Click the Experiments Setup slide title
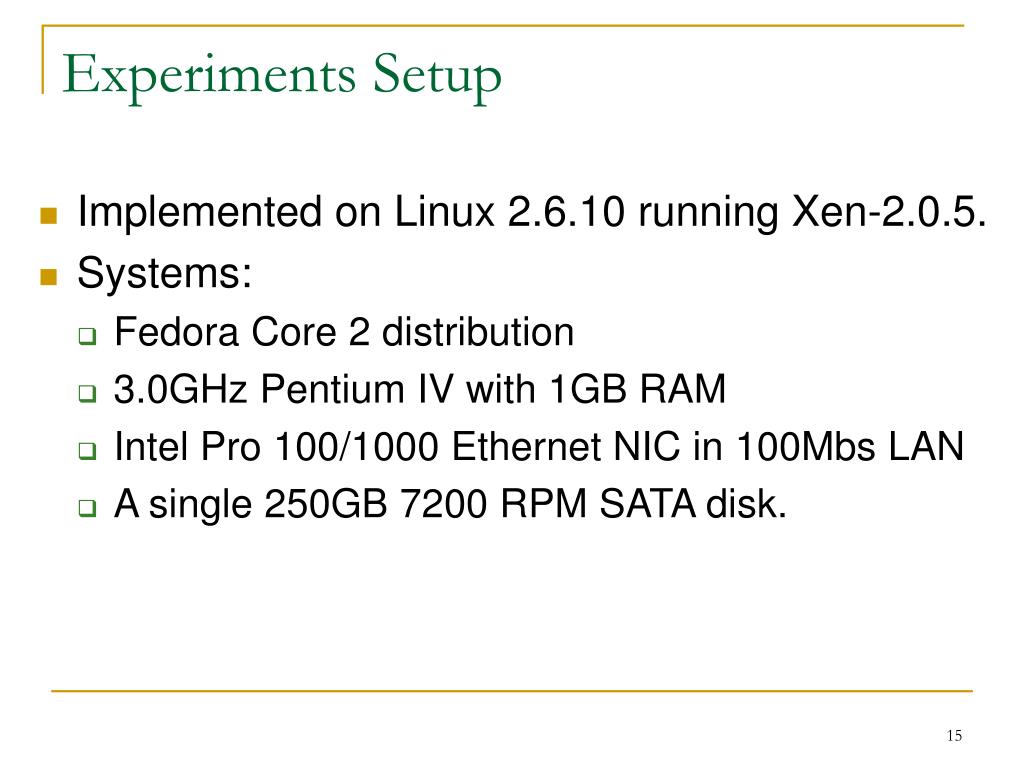This screenshot has height=768, width=1024. (x=281, y=76)
